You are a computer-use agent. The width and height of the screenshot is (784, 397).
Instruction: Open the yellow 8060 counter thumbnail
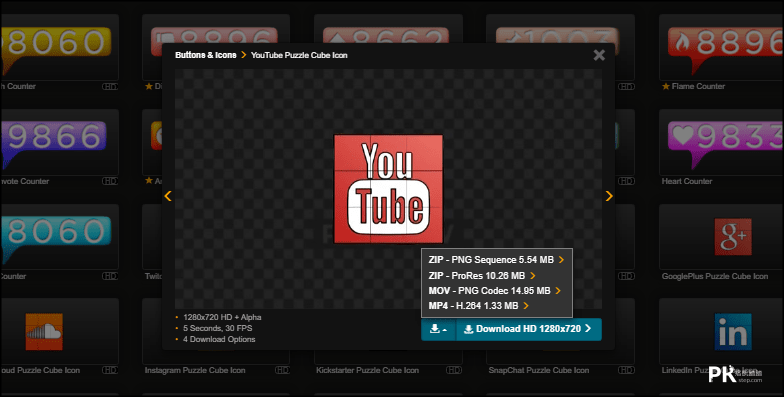(59, 48)
